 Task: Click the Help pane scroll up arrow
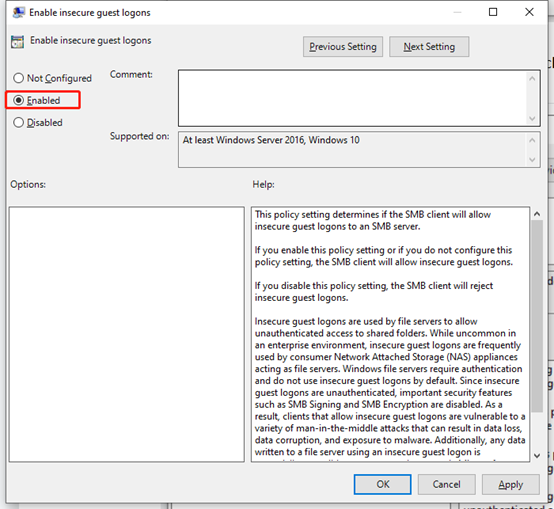click(537, 214)
